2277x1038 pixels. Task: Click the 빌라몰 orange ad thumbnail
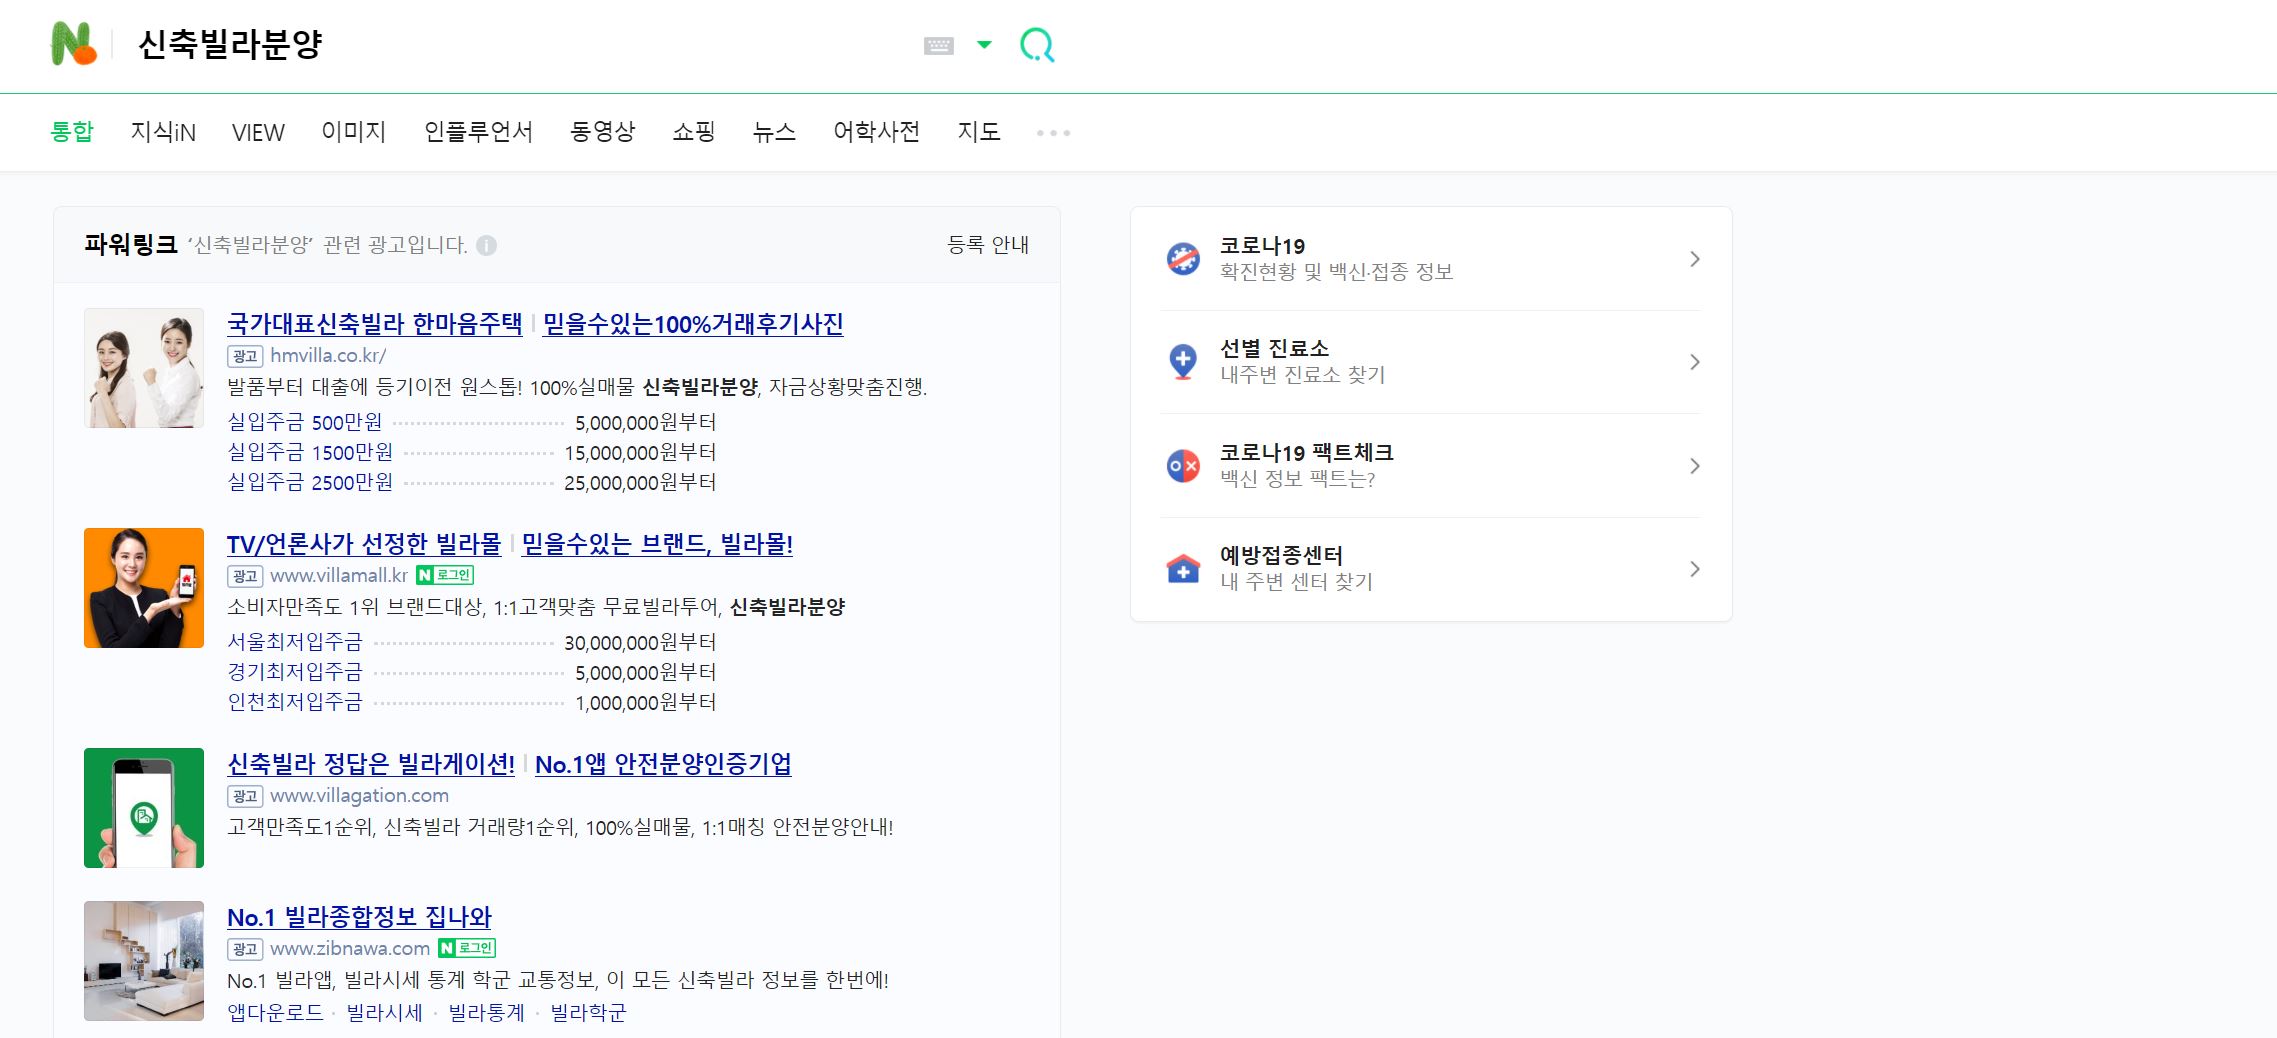click(x=144, y=588)
